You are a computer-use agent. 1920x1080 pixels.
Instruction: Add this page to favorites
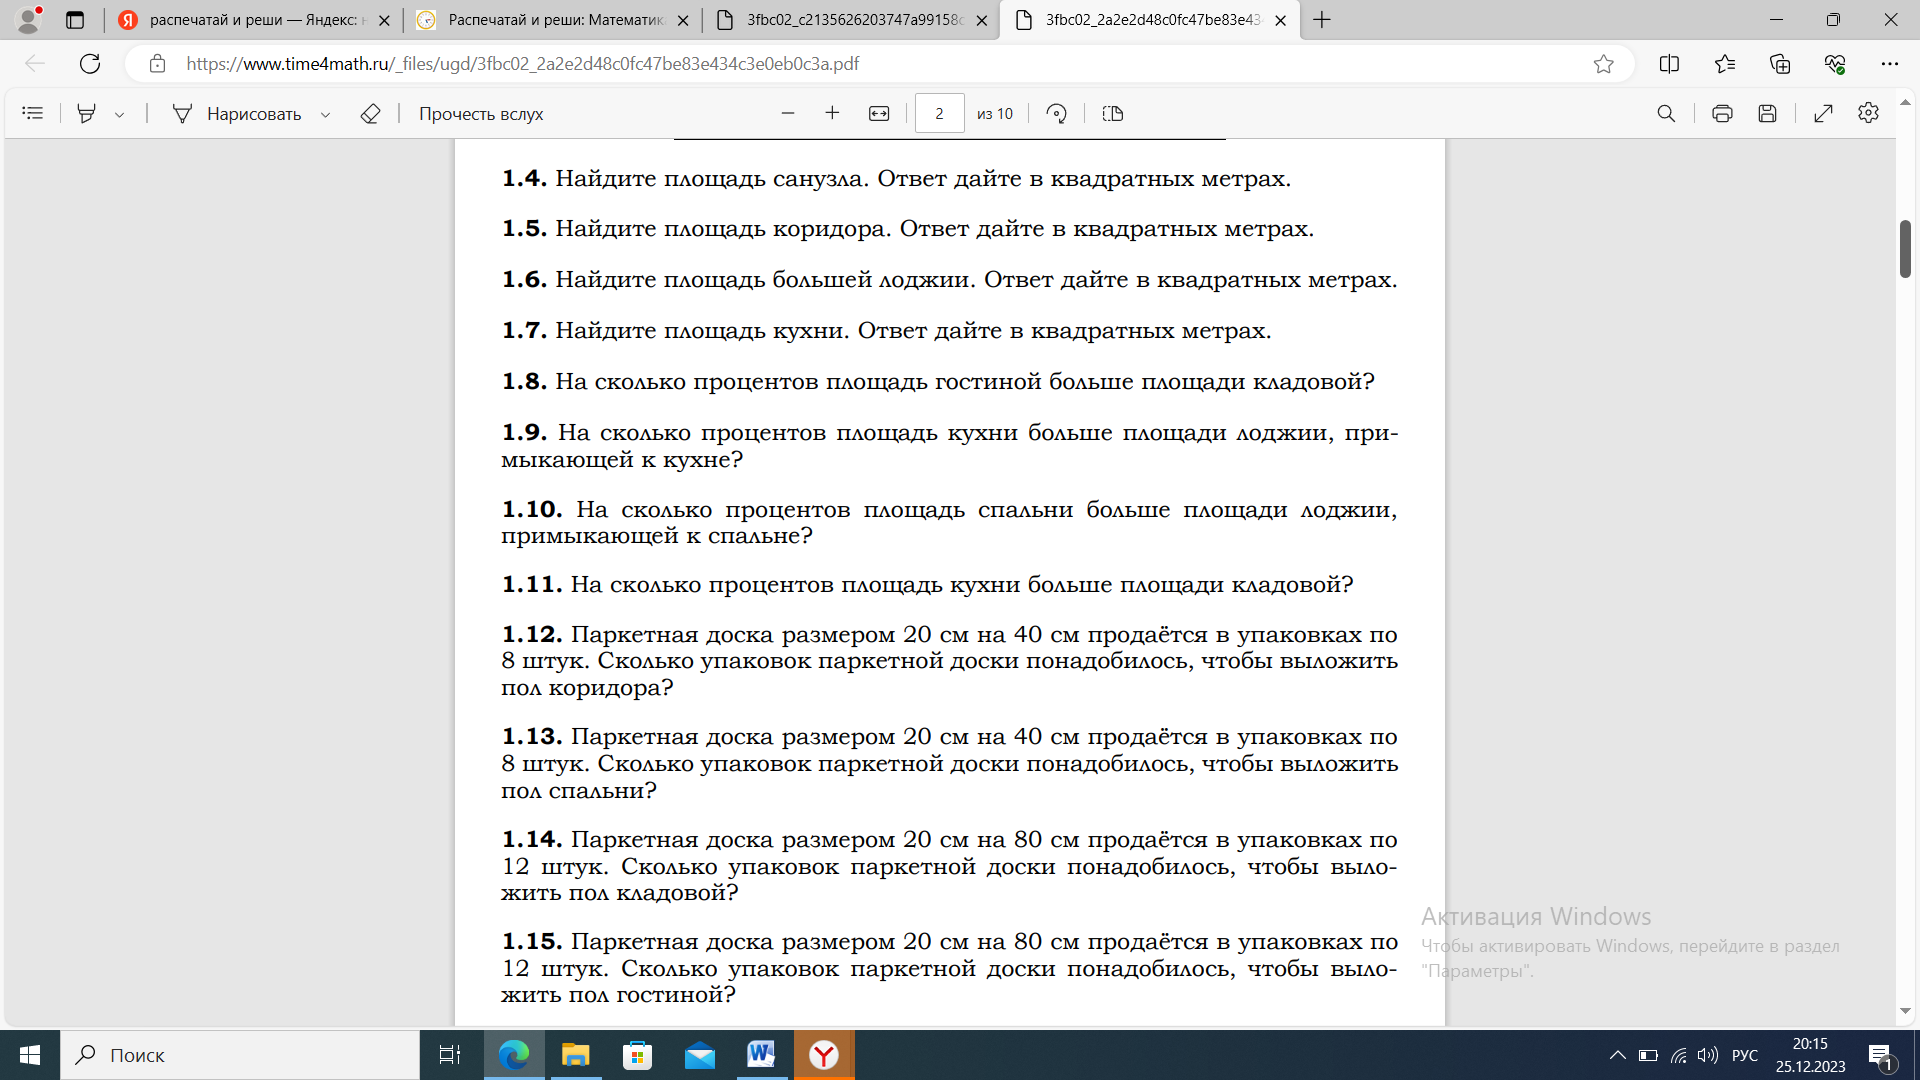(1604, 64)
